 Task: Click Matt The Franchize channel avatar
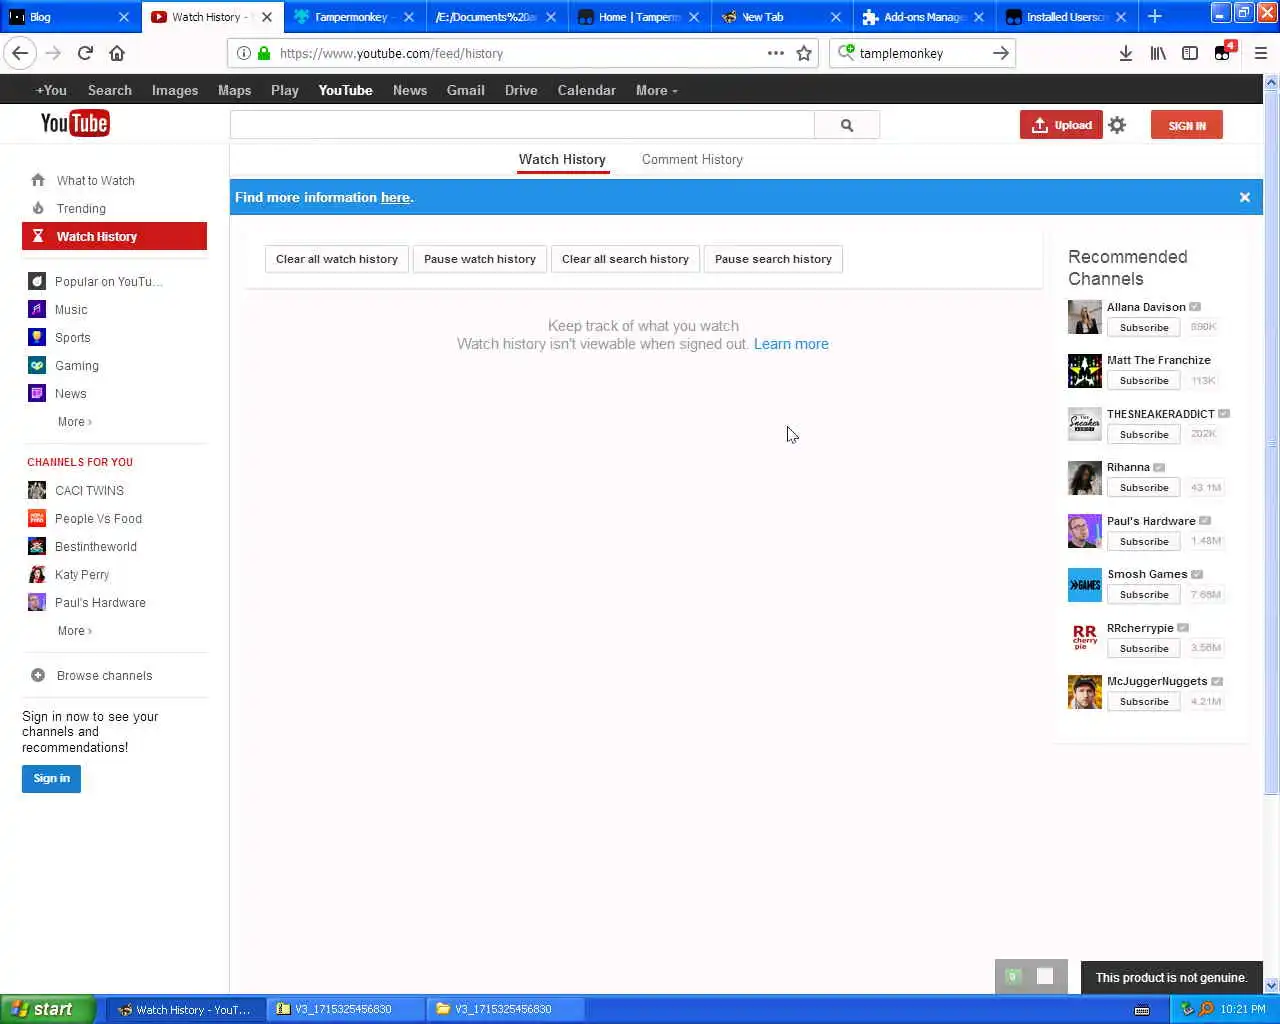click(x=1084, y=370)
